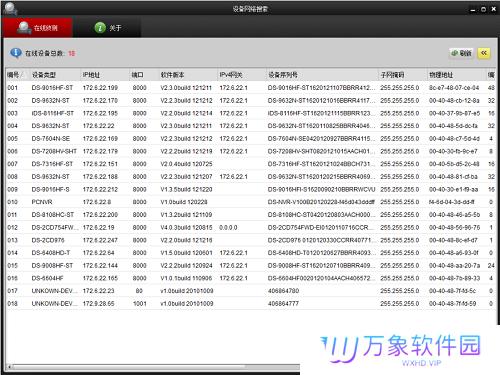Switch to the 关于 (About) tab
500x375 pixels.
tap(107, 28)
